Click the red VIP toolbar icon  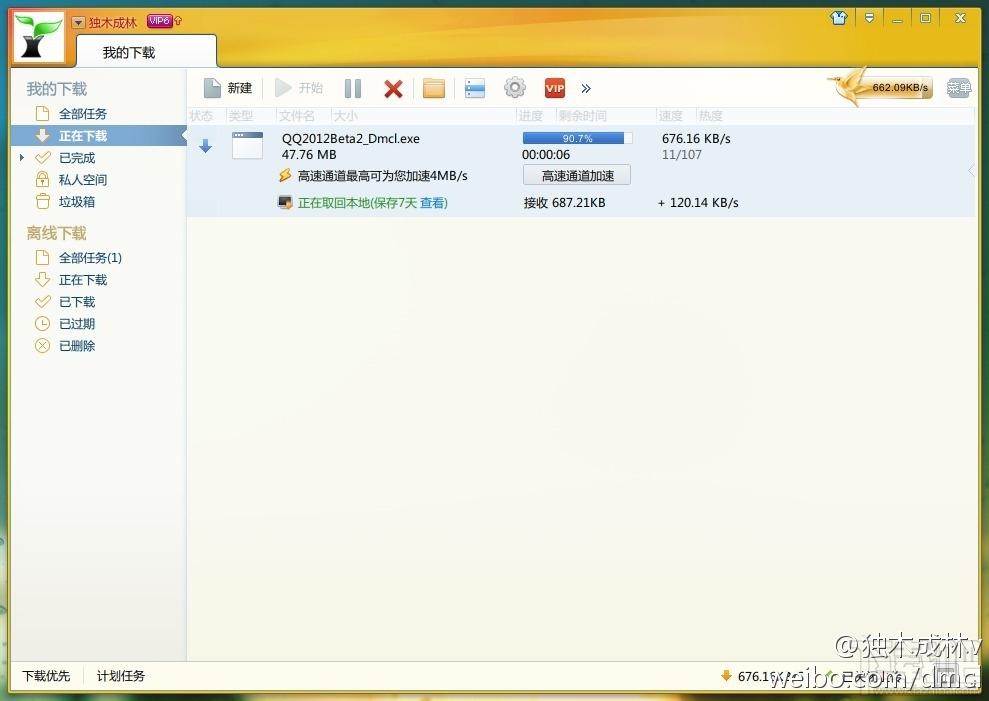555,88
